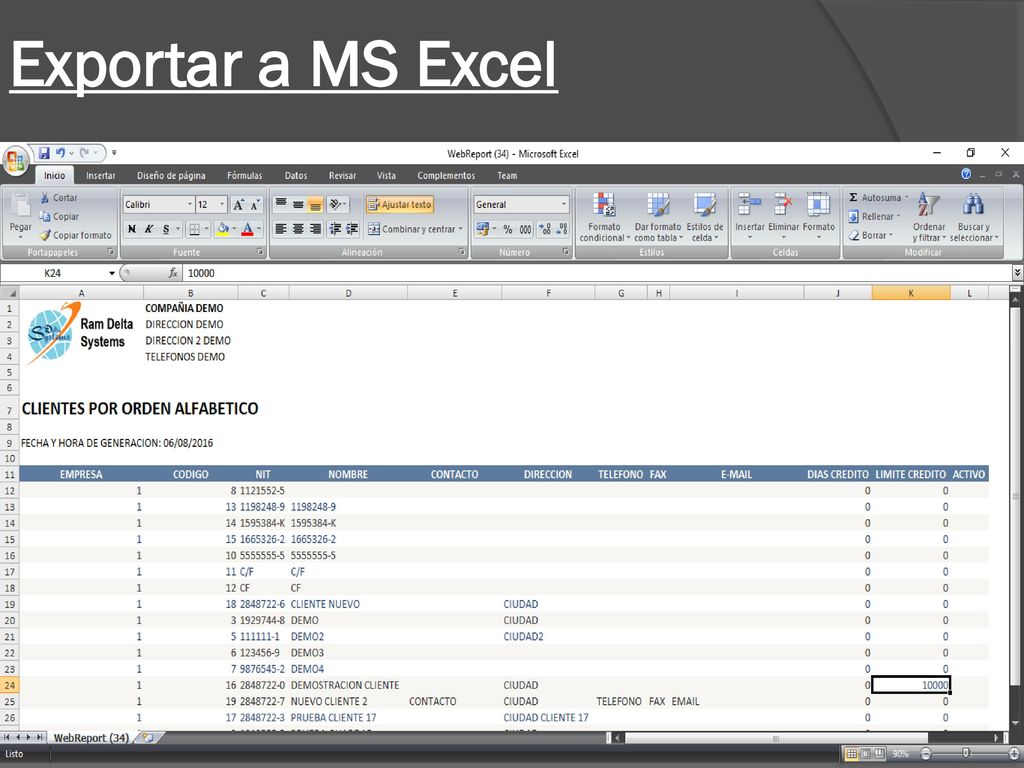This screenshot has width=1024, height=768.
Task: Open the round Office button menu
Action: click(x=15, y=160)
